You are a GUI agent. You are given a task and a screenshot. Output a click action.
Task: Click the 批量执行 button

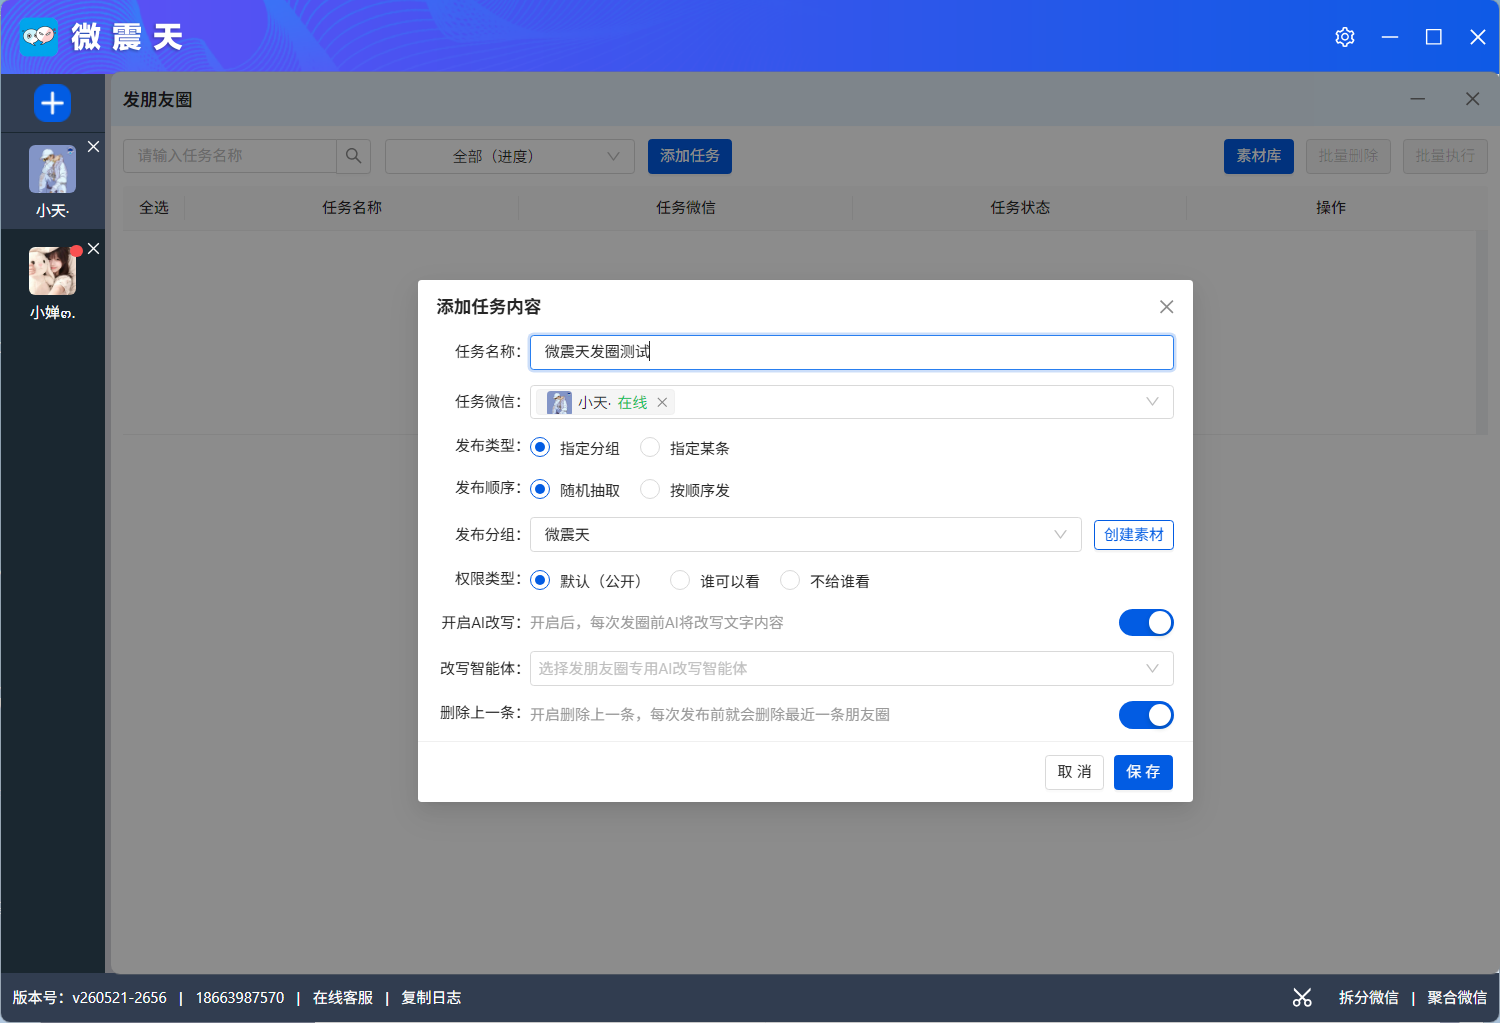point(1445,156)
